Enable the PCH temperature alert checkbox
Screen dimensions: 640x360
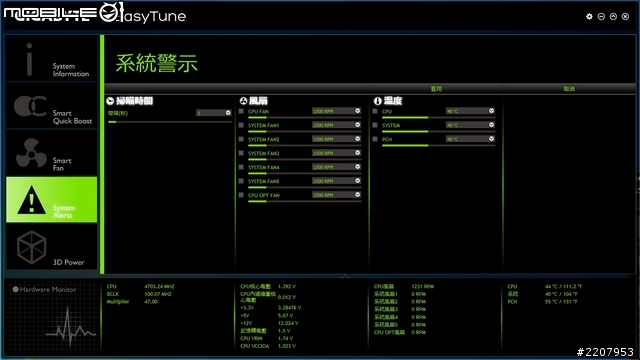click(x=375, y=139)
